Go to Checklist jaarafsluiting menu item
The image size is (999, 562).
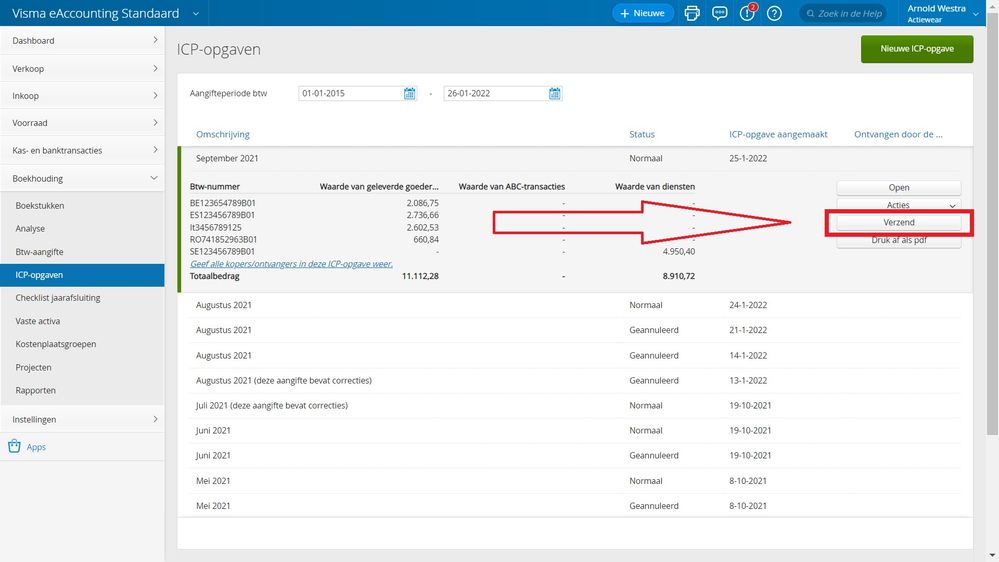[58, 298]
